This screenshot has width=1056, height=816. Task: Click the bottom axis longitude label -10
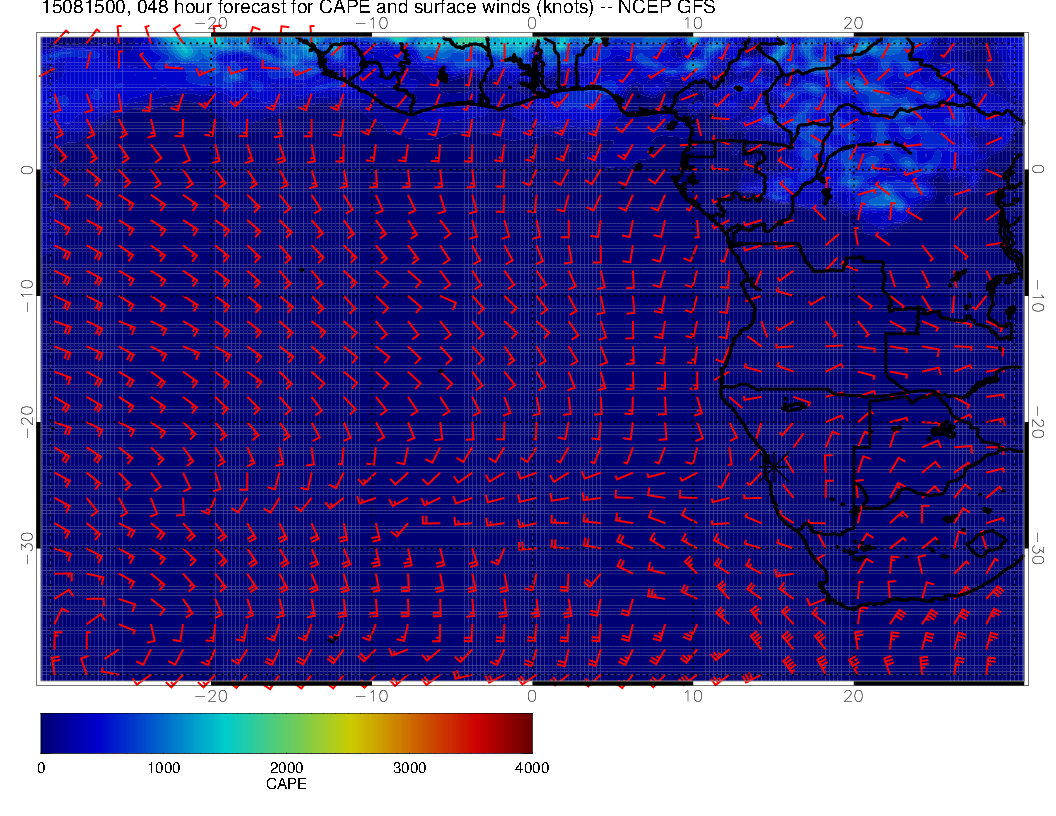371,697
